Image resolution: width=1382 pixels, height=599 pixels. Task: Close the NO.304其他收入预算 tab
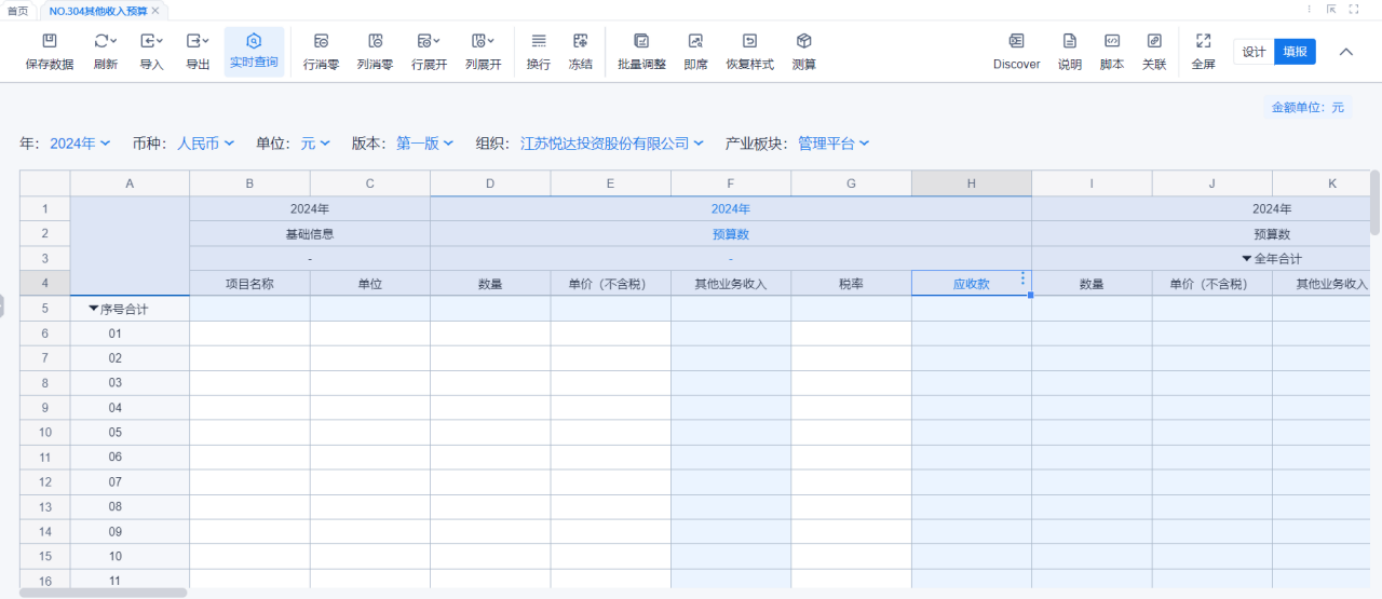click(155, 10)
